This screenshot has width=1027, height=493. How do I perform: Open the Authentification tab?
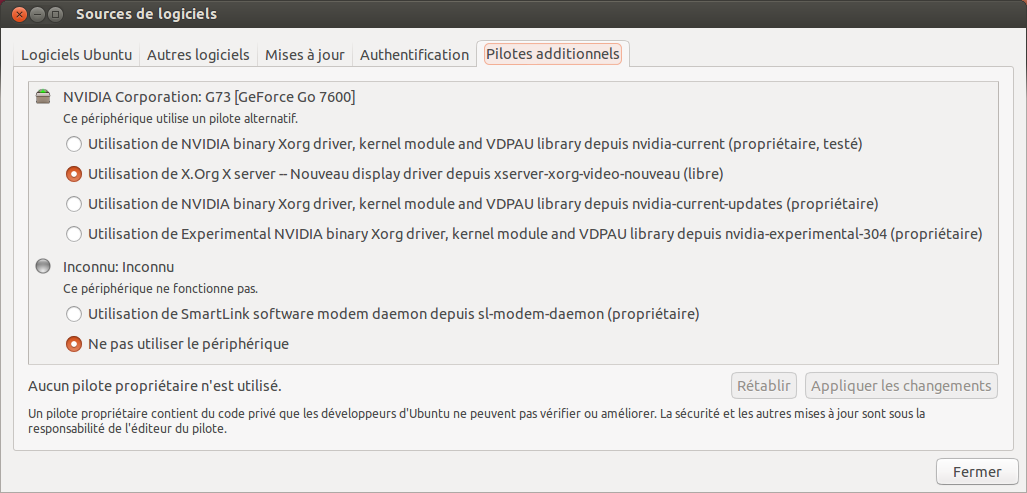(x=414, y=55)
